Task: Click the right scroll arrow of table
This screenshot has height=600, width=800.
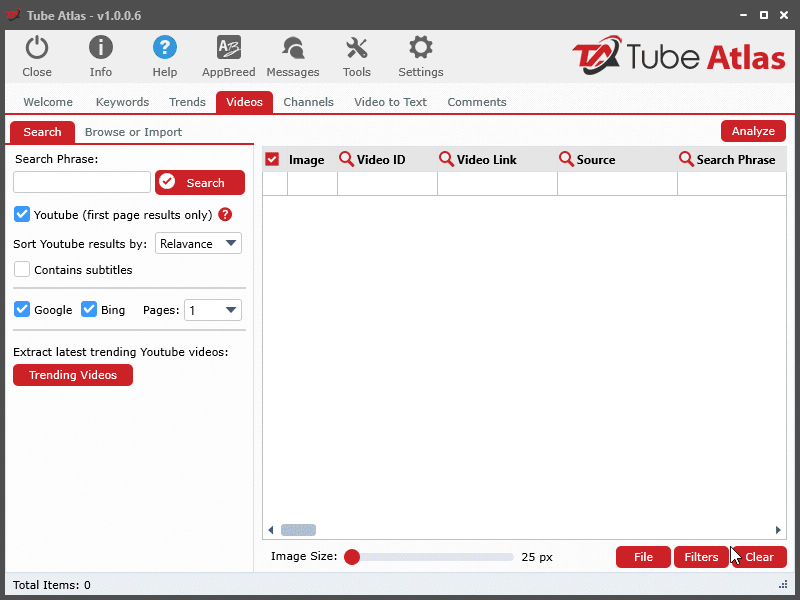Action: (778, 530)
